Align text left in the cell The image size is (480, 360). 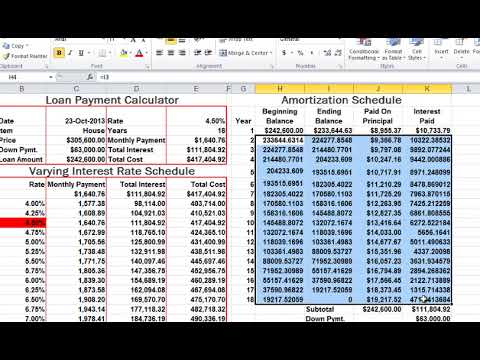(x=159, y=53)
